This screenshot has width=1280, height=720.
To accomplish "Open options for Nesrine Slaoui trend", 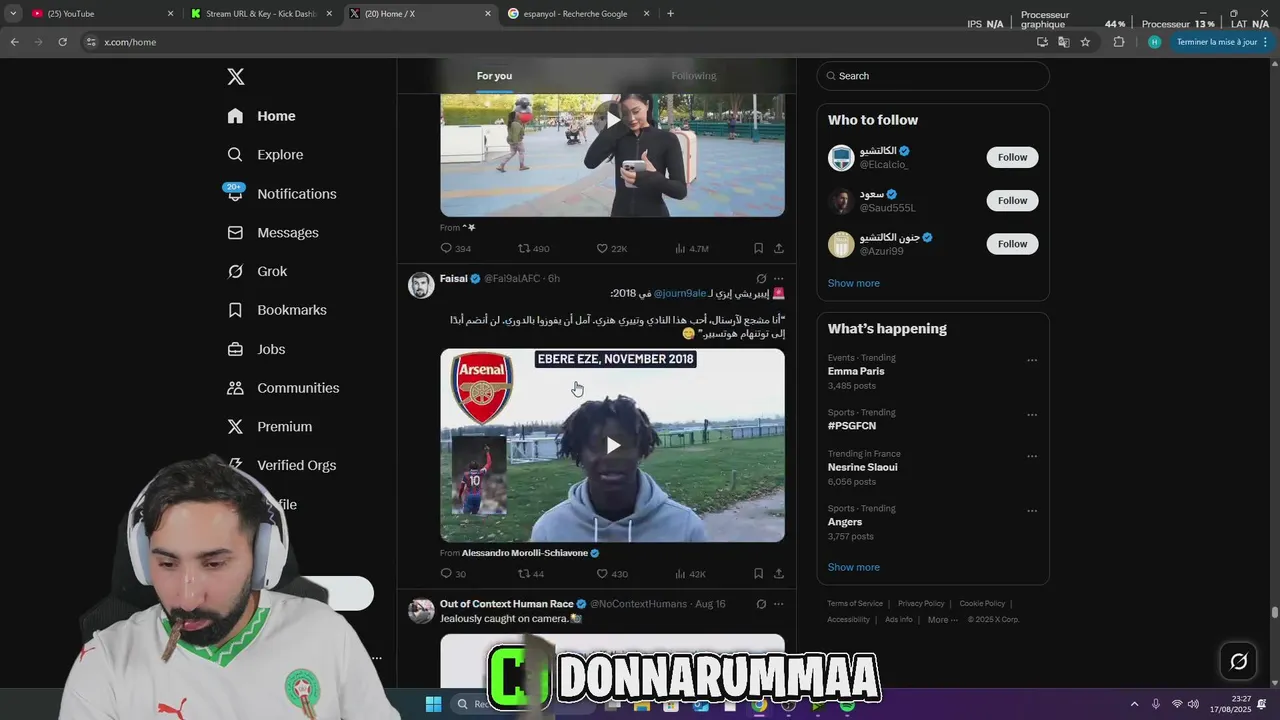I will (x=1032, y=456).
